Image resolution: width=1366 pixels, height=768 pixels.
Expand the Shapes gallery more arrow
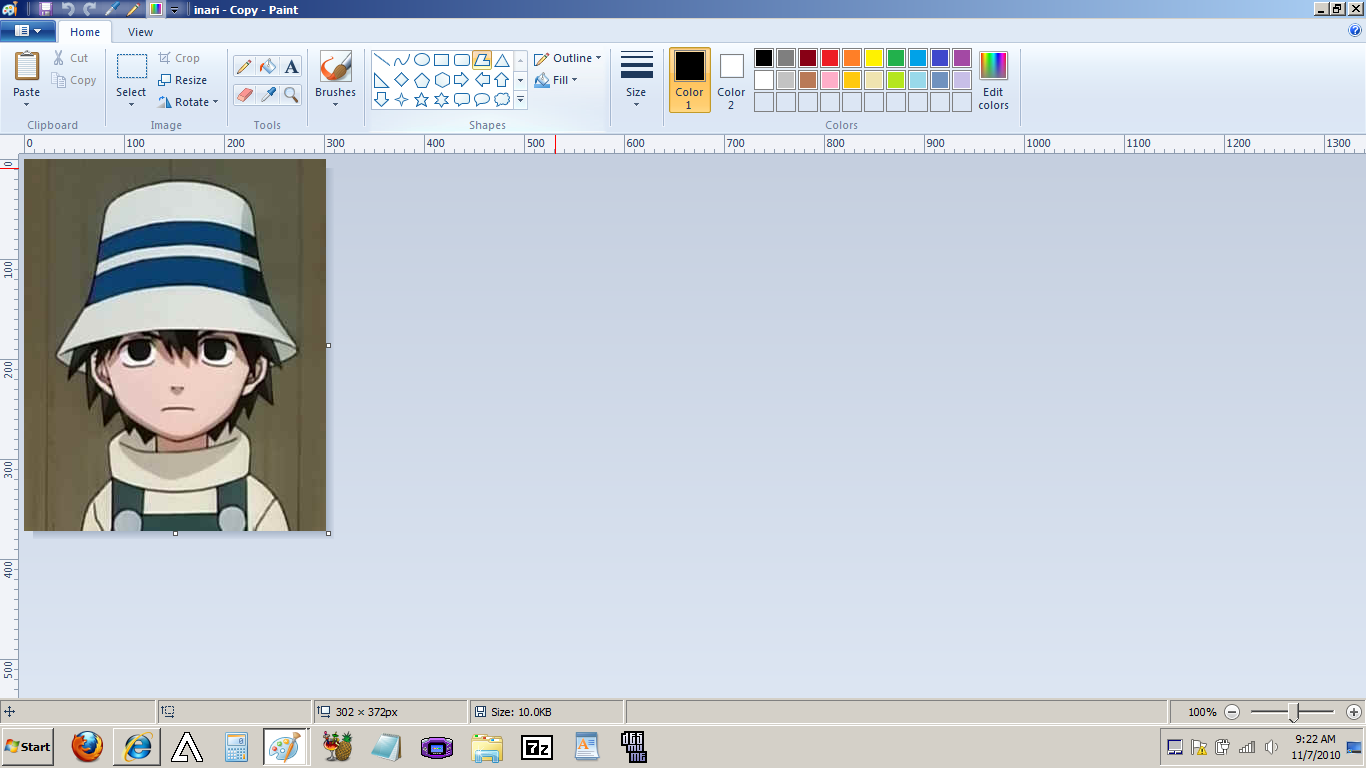(x=521, y=100)
